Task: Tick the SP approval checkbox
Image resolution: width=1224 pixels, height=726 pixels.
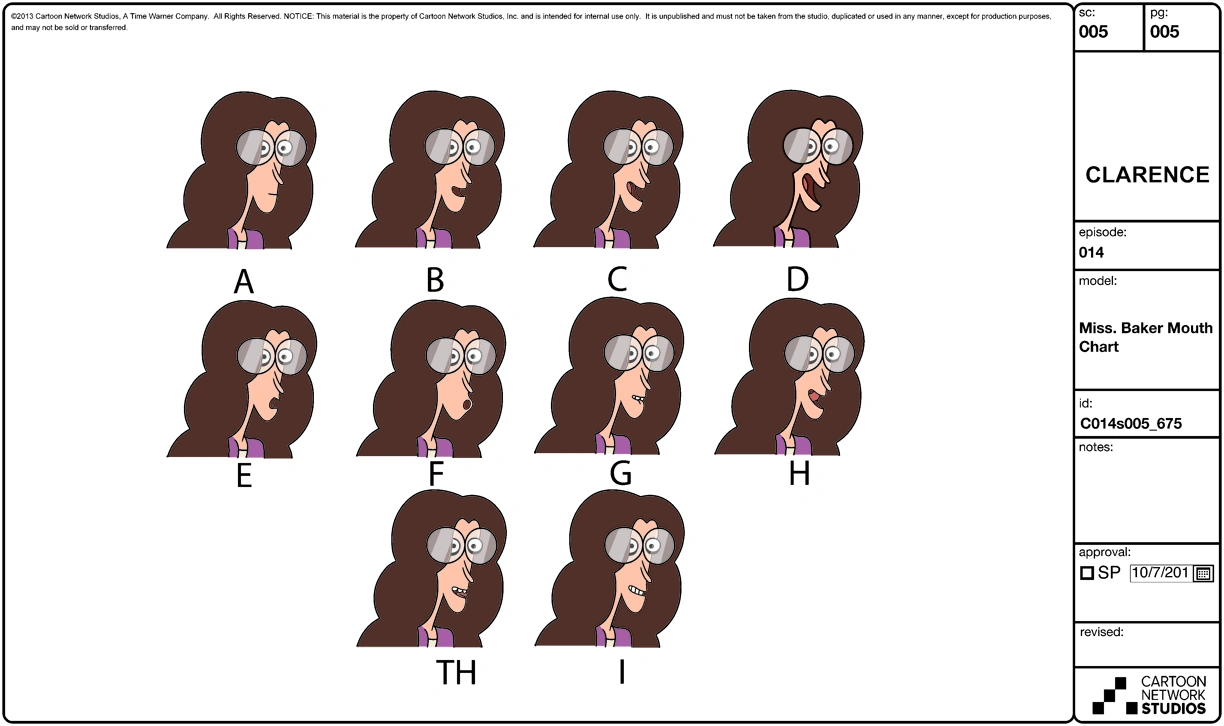Action: pos(1087,574)
